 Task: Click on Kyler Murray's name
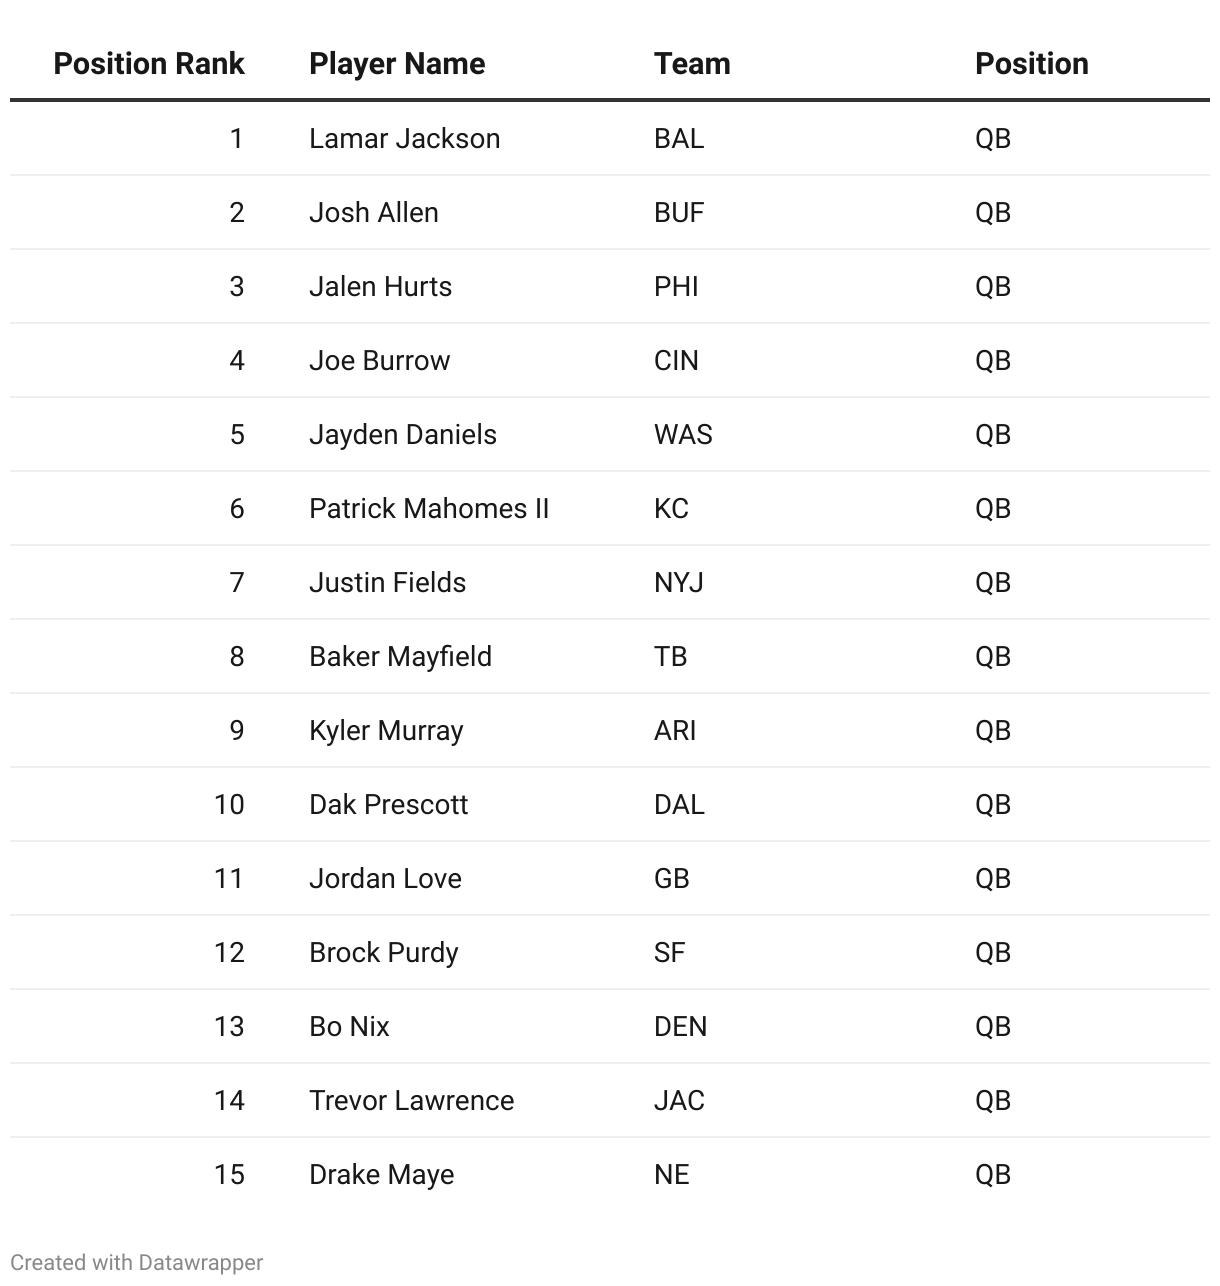(x=386, y=730)
